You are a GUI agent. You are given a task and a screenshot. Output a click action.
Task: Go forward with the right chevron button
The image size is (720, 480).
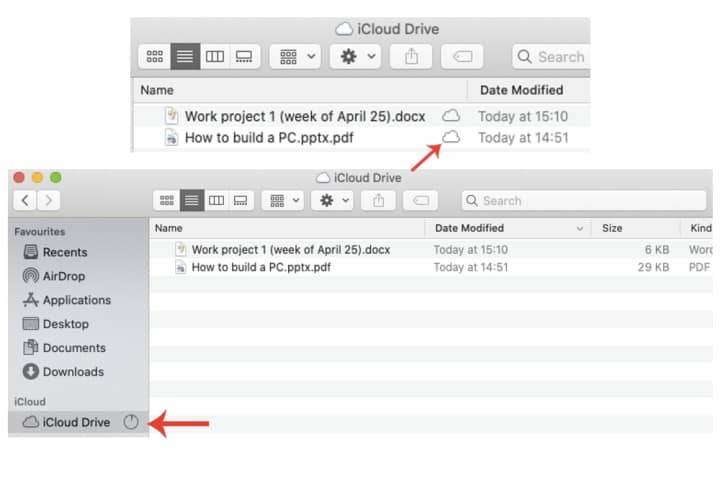tap(49, 200)
